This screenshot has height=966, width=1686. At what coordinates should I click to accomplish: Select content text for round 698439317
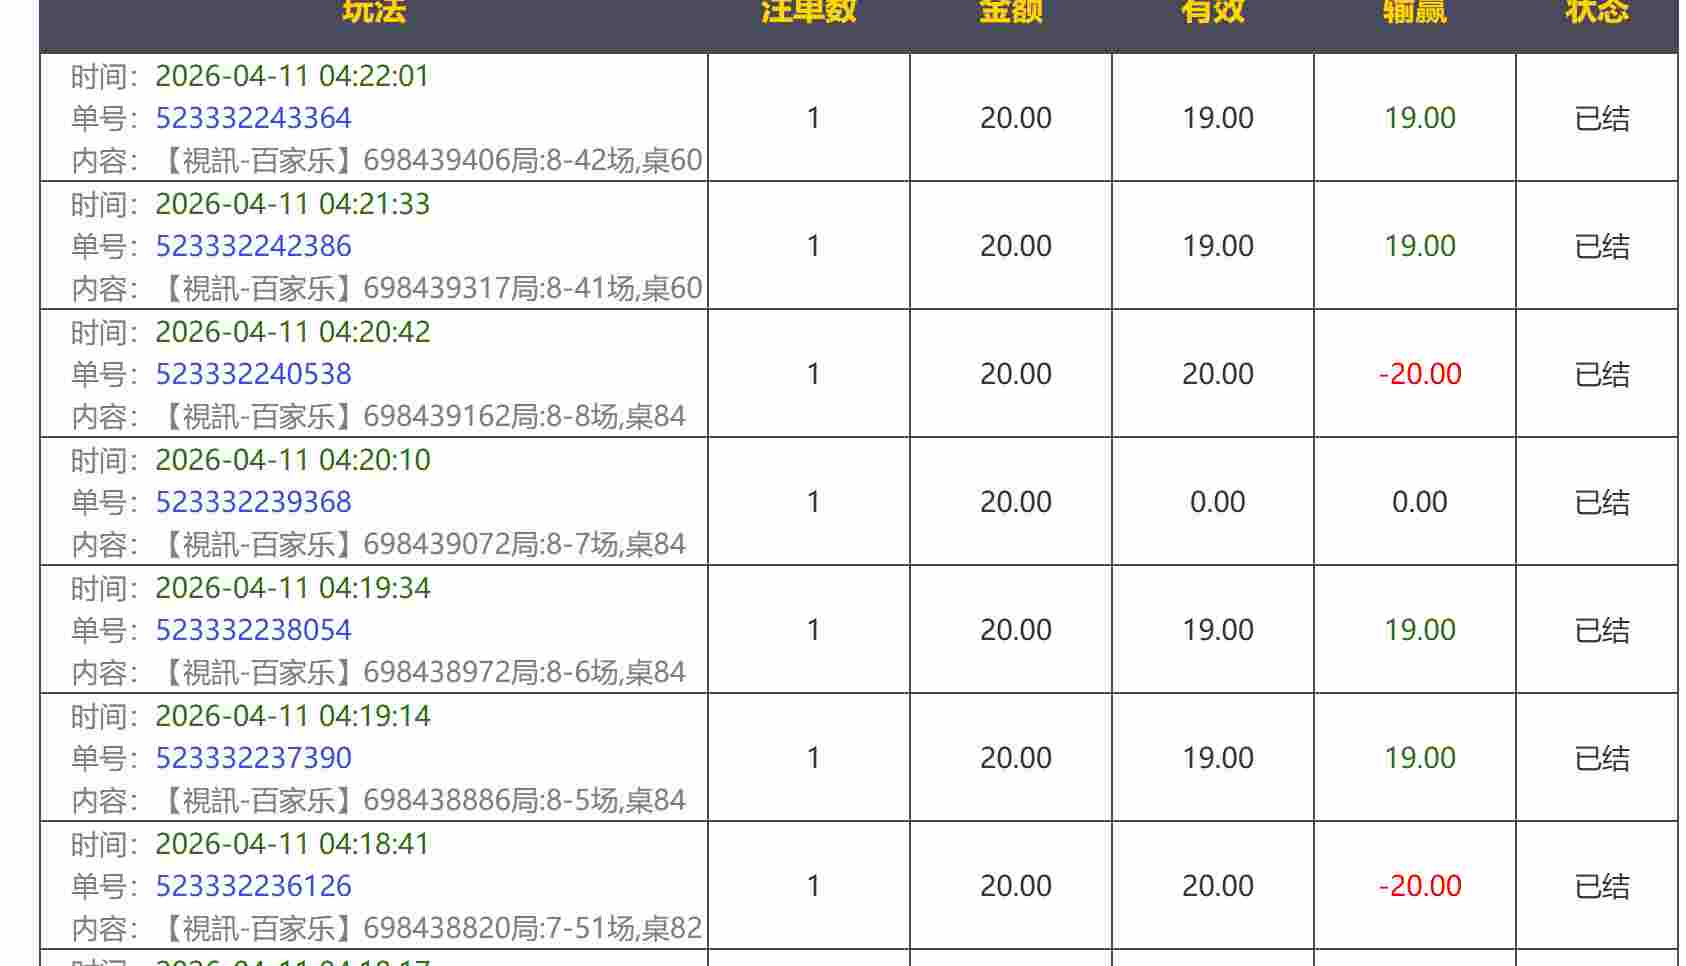[x=431, y=288]
